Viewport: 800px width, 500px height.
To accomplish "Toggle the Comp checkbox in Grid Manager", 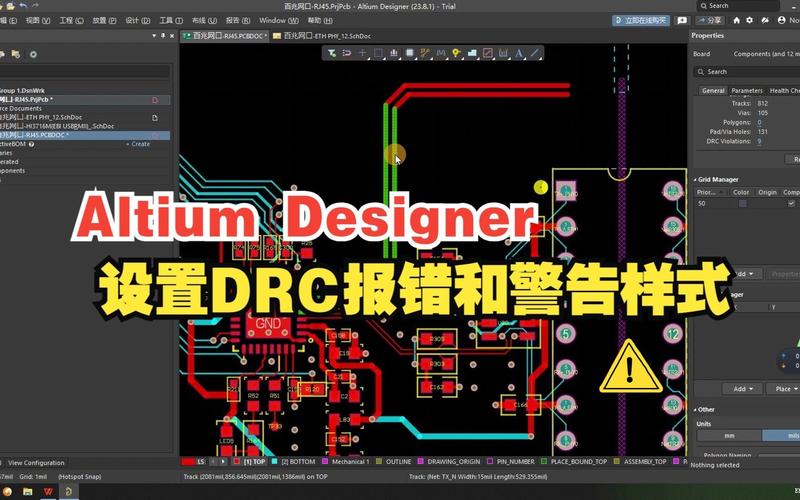I will click(791, 204).
